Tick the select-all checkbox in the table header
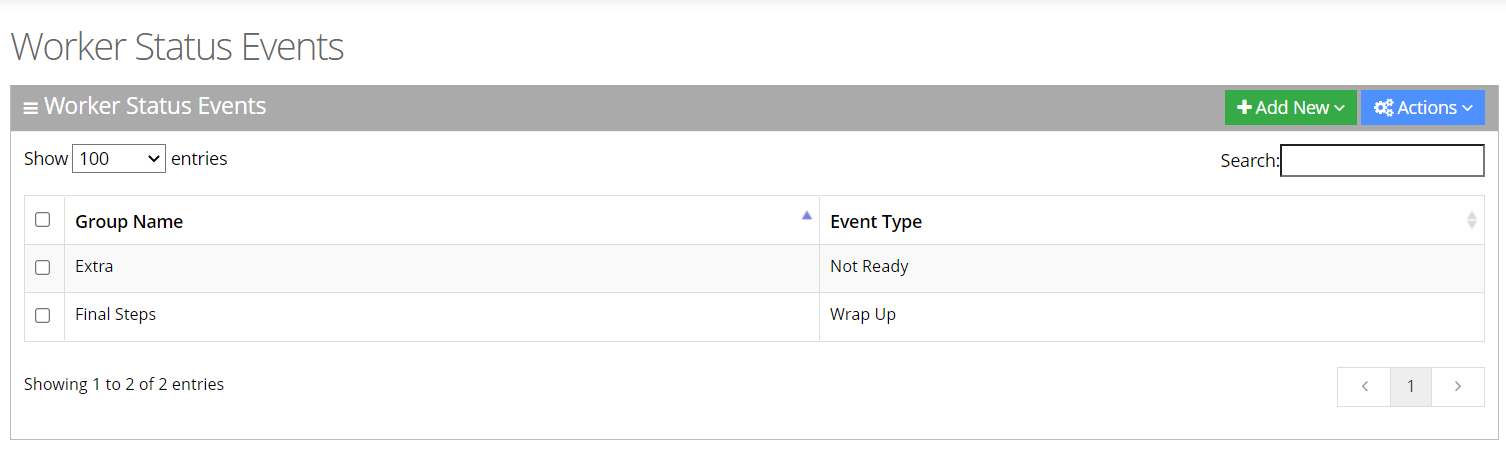 pyautogui.click(x=43, y=220)
